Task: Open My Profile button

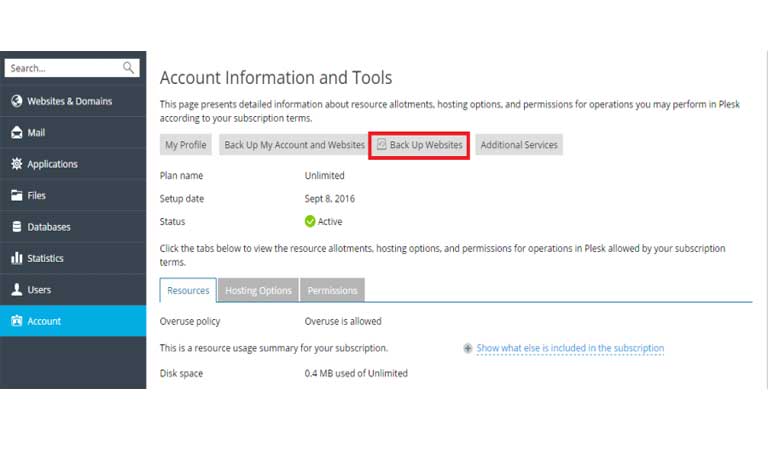Action: click(186, 144)
